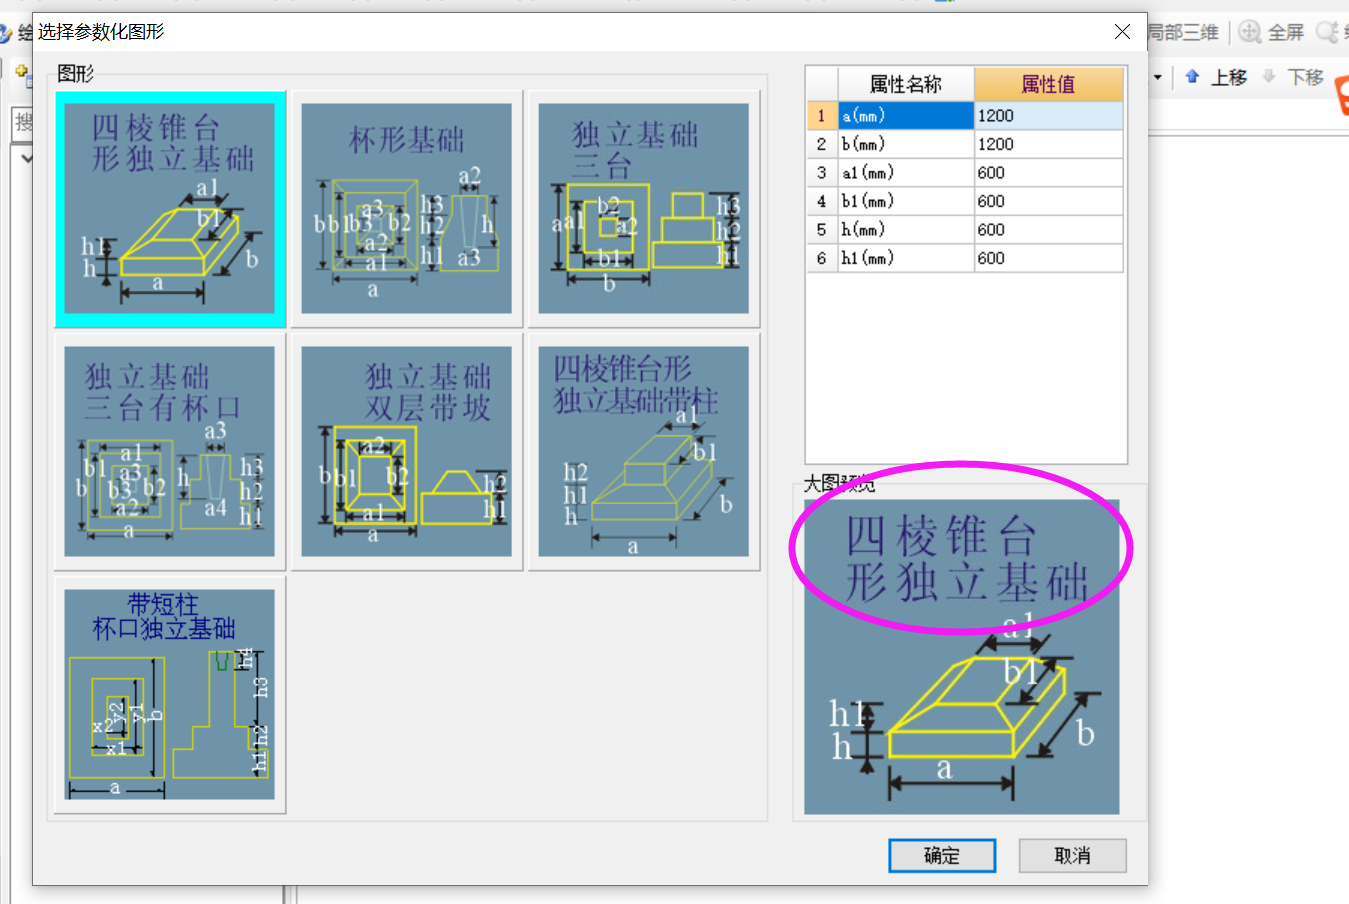Click 局部三维 in the main toolbar
Screen dimensions: 1349x904
[x=1184, y=32]
